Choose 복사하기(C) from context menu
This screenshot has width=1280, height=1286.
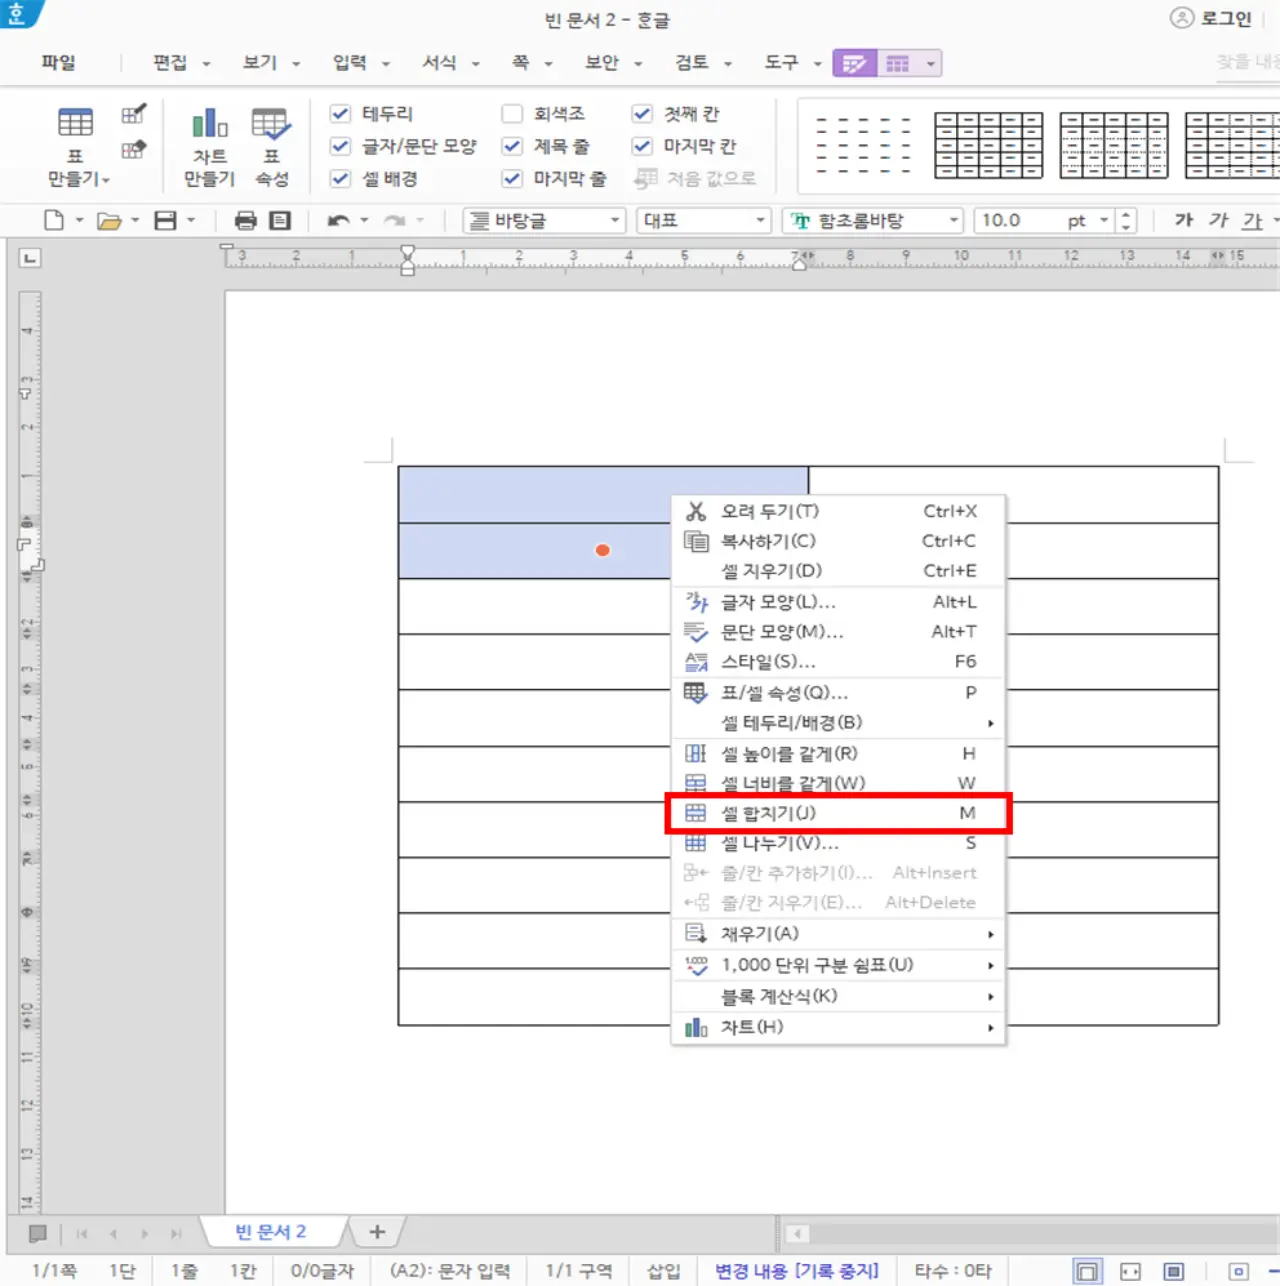coord(838,541)
